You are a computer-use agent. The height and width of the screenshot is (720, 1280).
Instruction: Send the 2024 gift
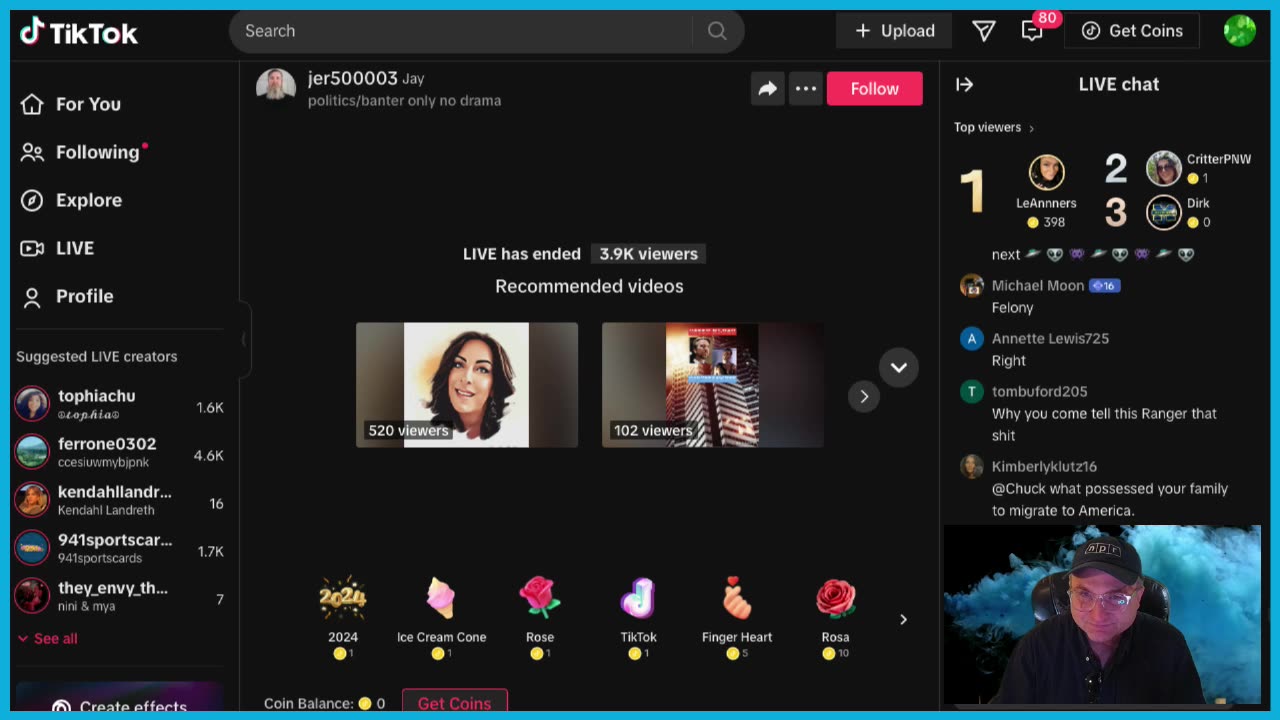343,617
